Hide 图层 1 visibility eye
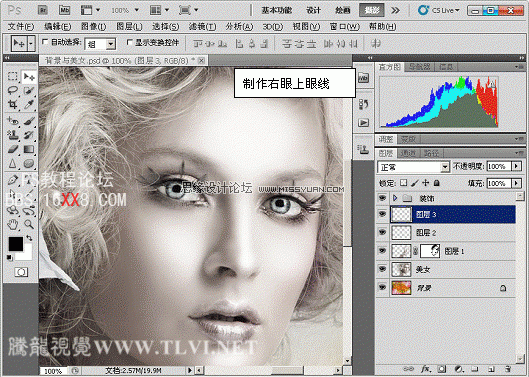The width and height of the screenshot is (529, 377). (382, 251)
